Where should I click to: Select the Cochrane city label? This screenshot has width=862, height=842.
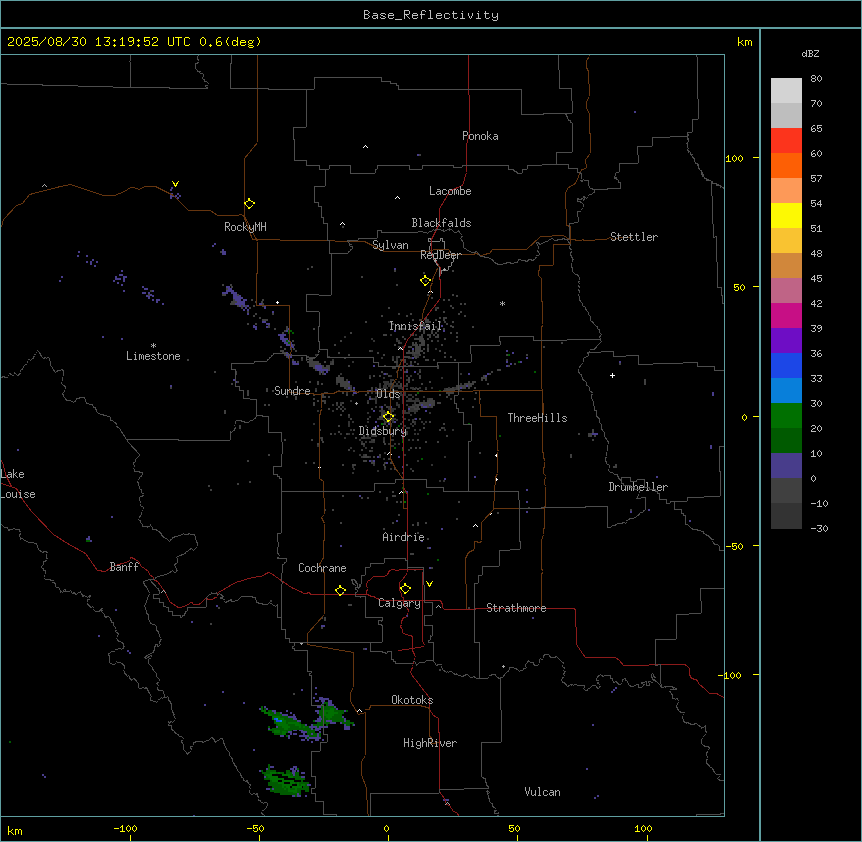[322, 568]
